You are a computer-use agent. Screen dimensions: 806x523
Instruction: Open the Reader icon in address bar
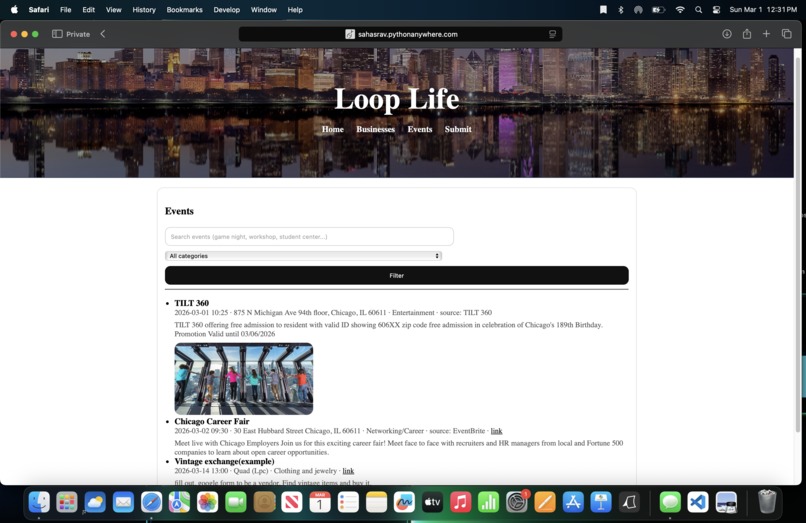[552, 34]
